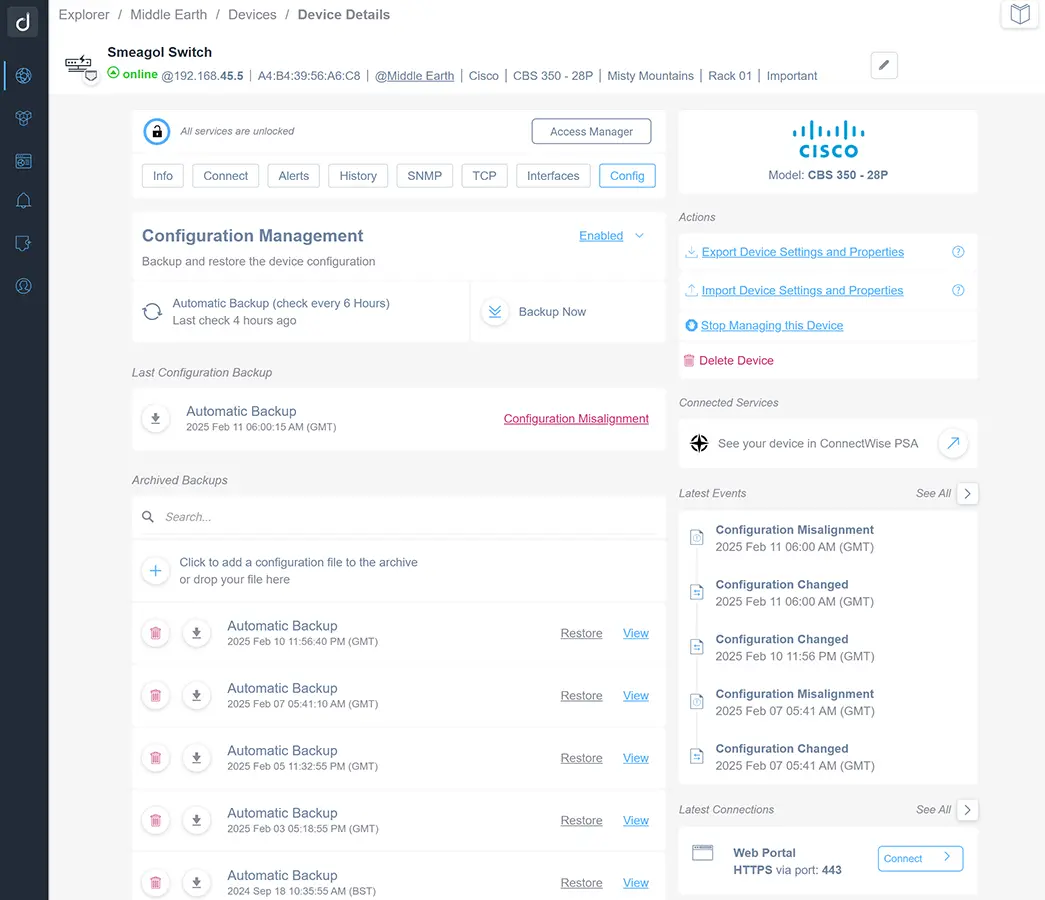Click help icon beside Export Device Settings

[x=957, y=252]
